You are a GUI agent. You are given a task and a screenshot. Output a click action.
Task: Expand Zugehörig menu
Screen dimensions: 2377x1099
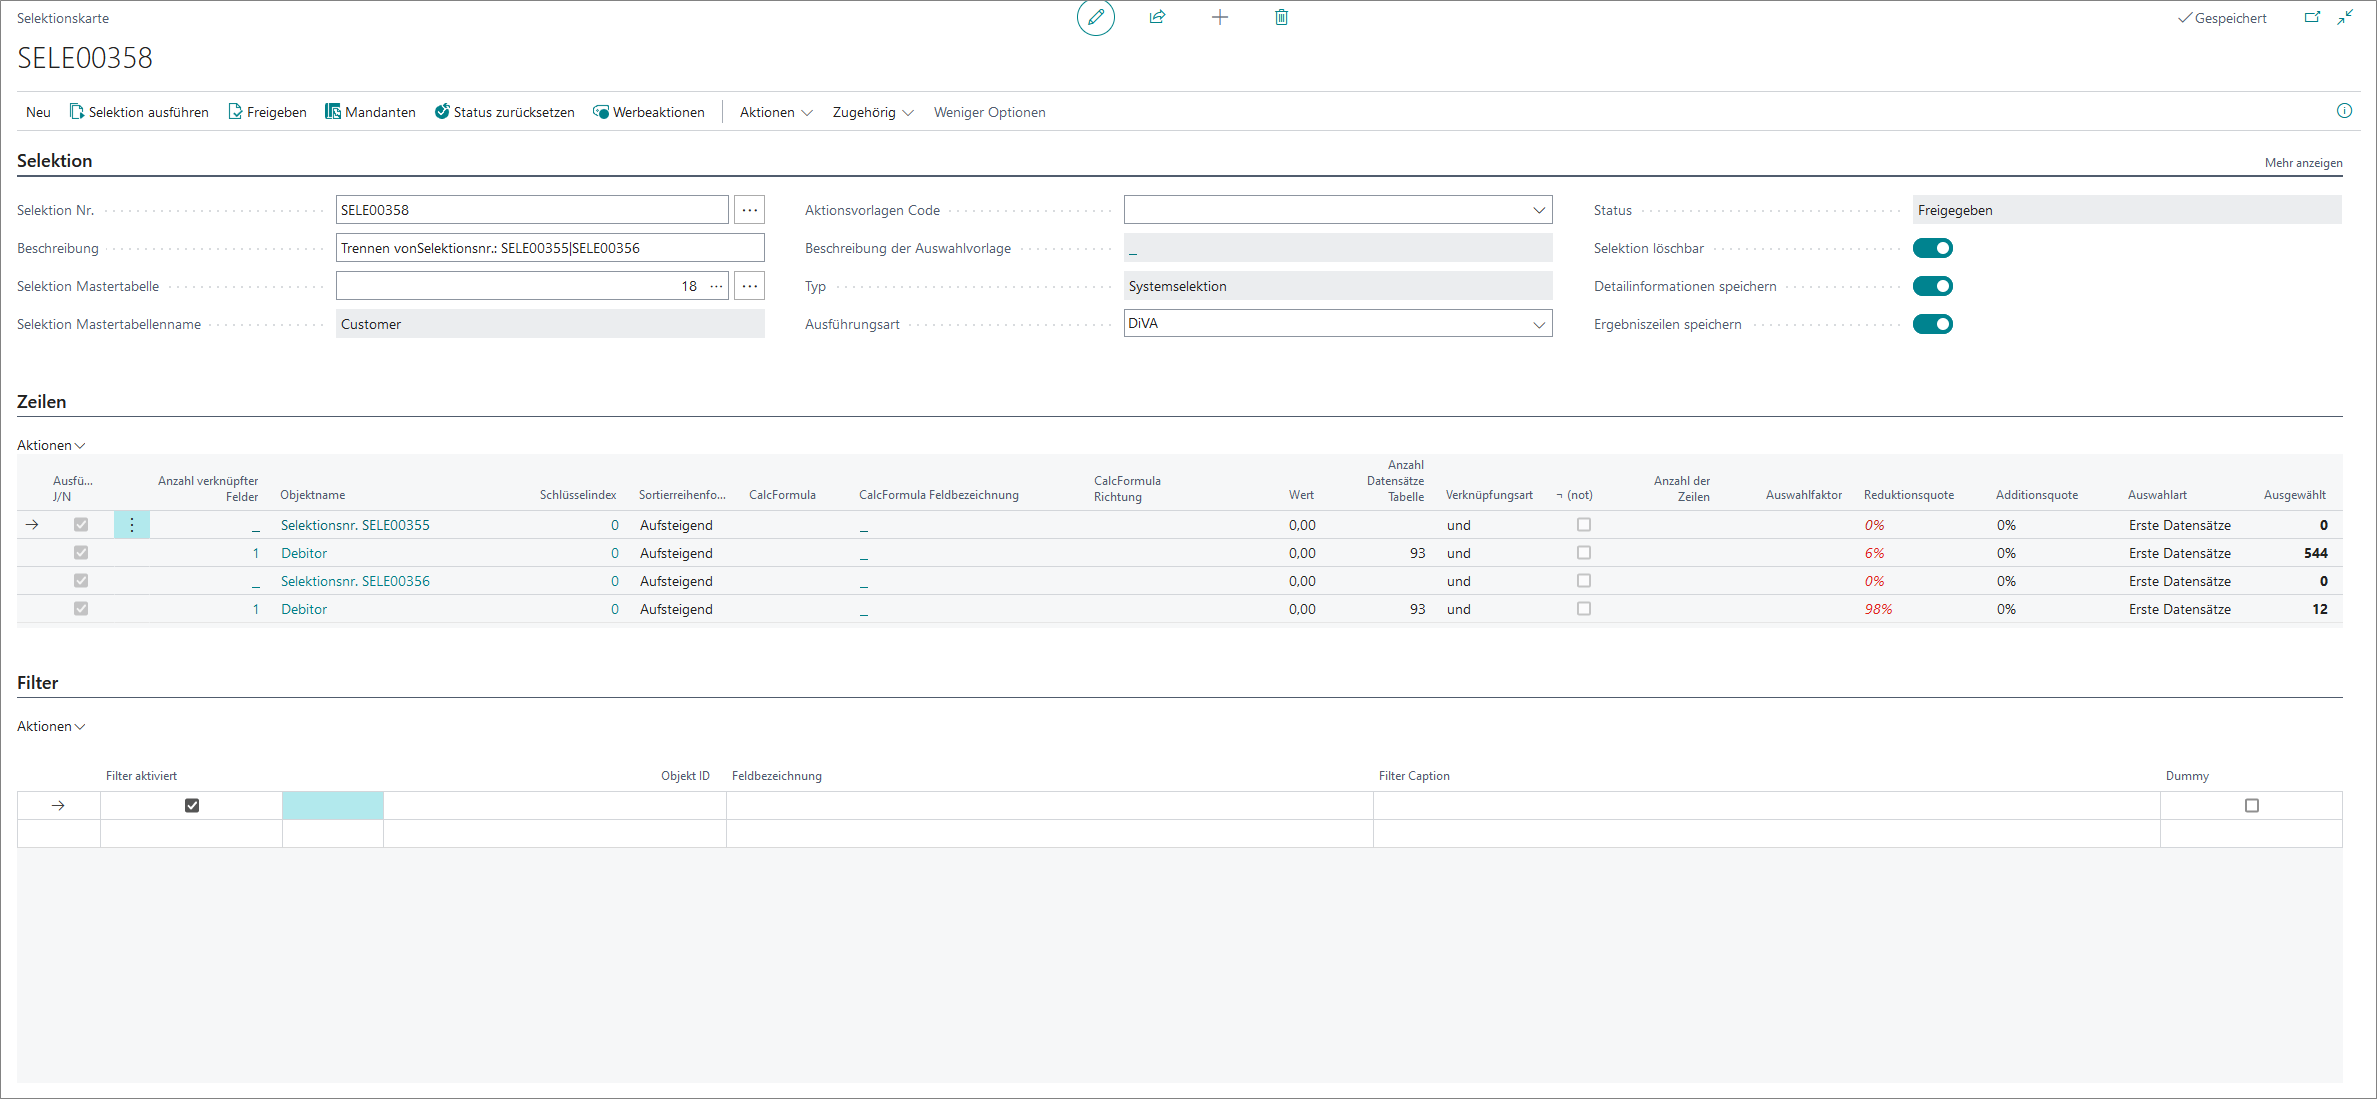pyautogui.click(x=873, y=112)
